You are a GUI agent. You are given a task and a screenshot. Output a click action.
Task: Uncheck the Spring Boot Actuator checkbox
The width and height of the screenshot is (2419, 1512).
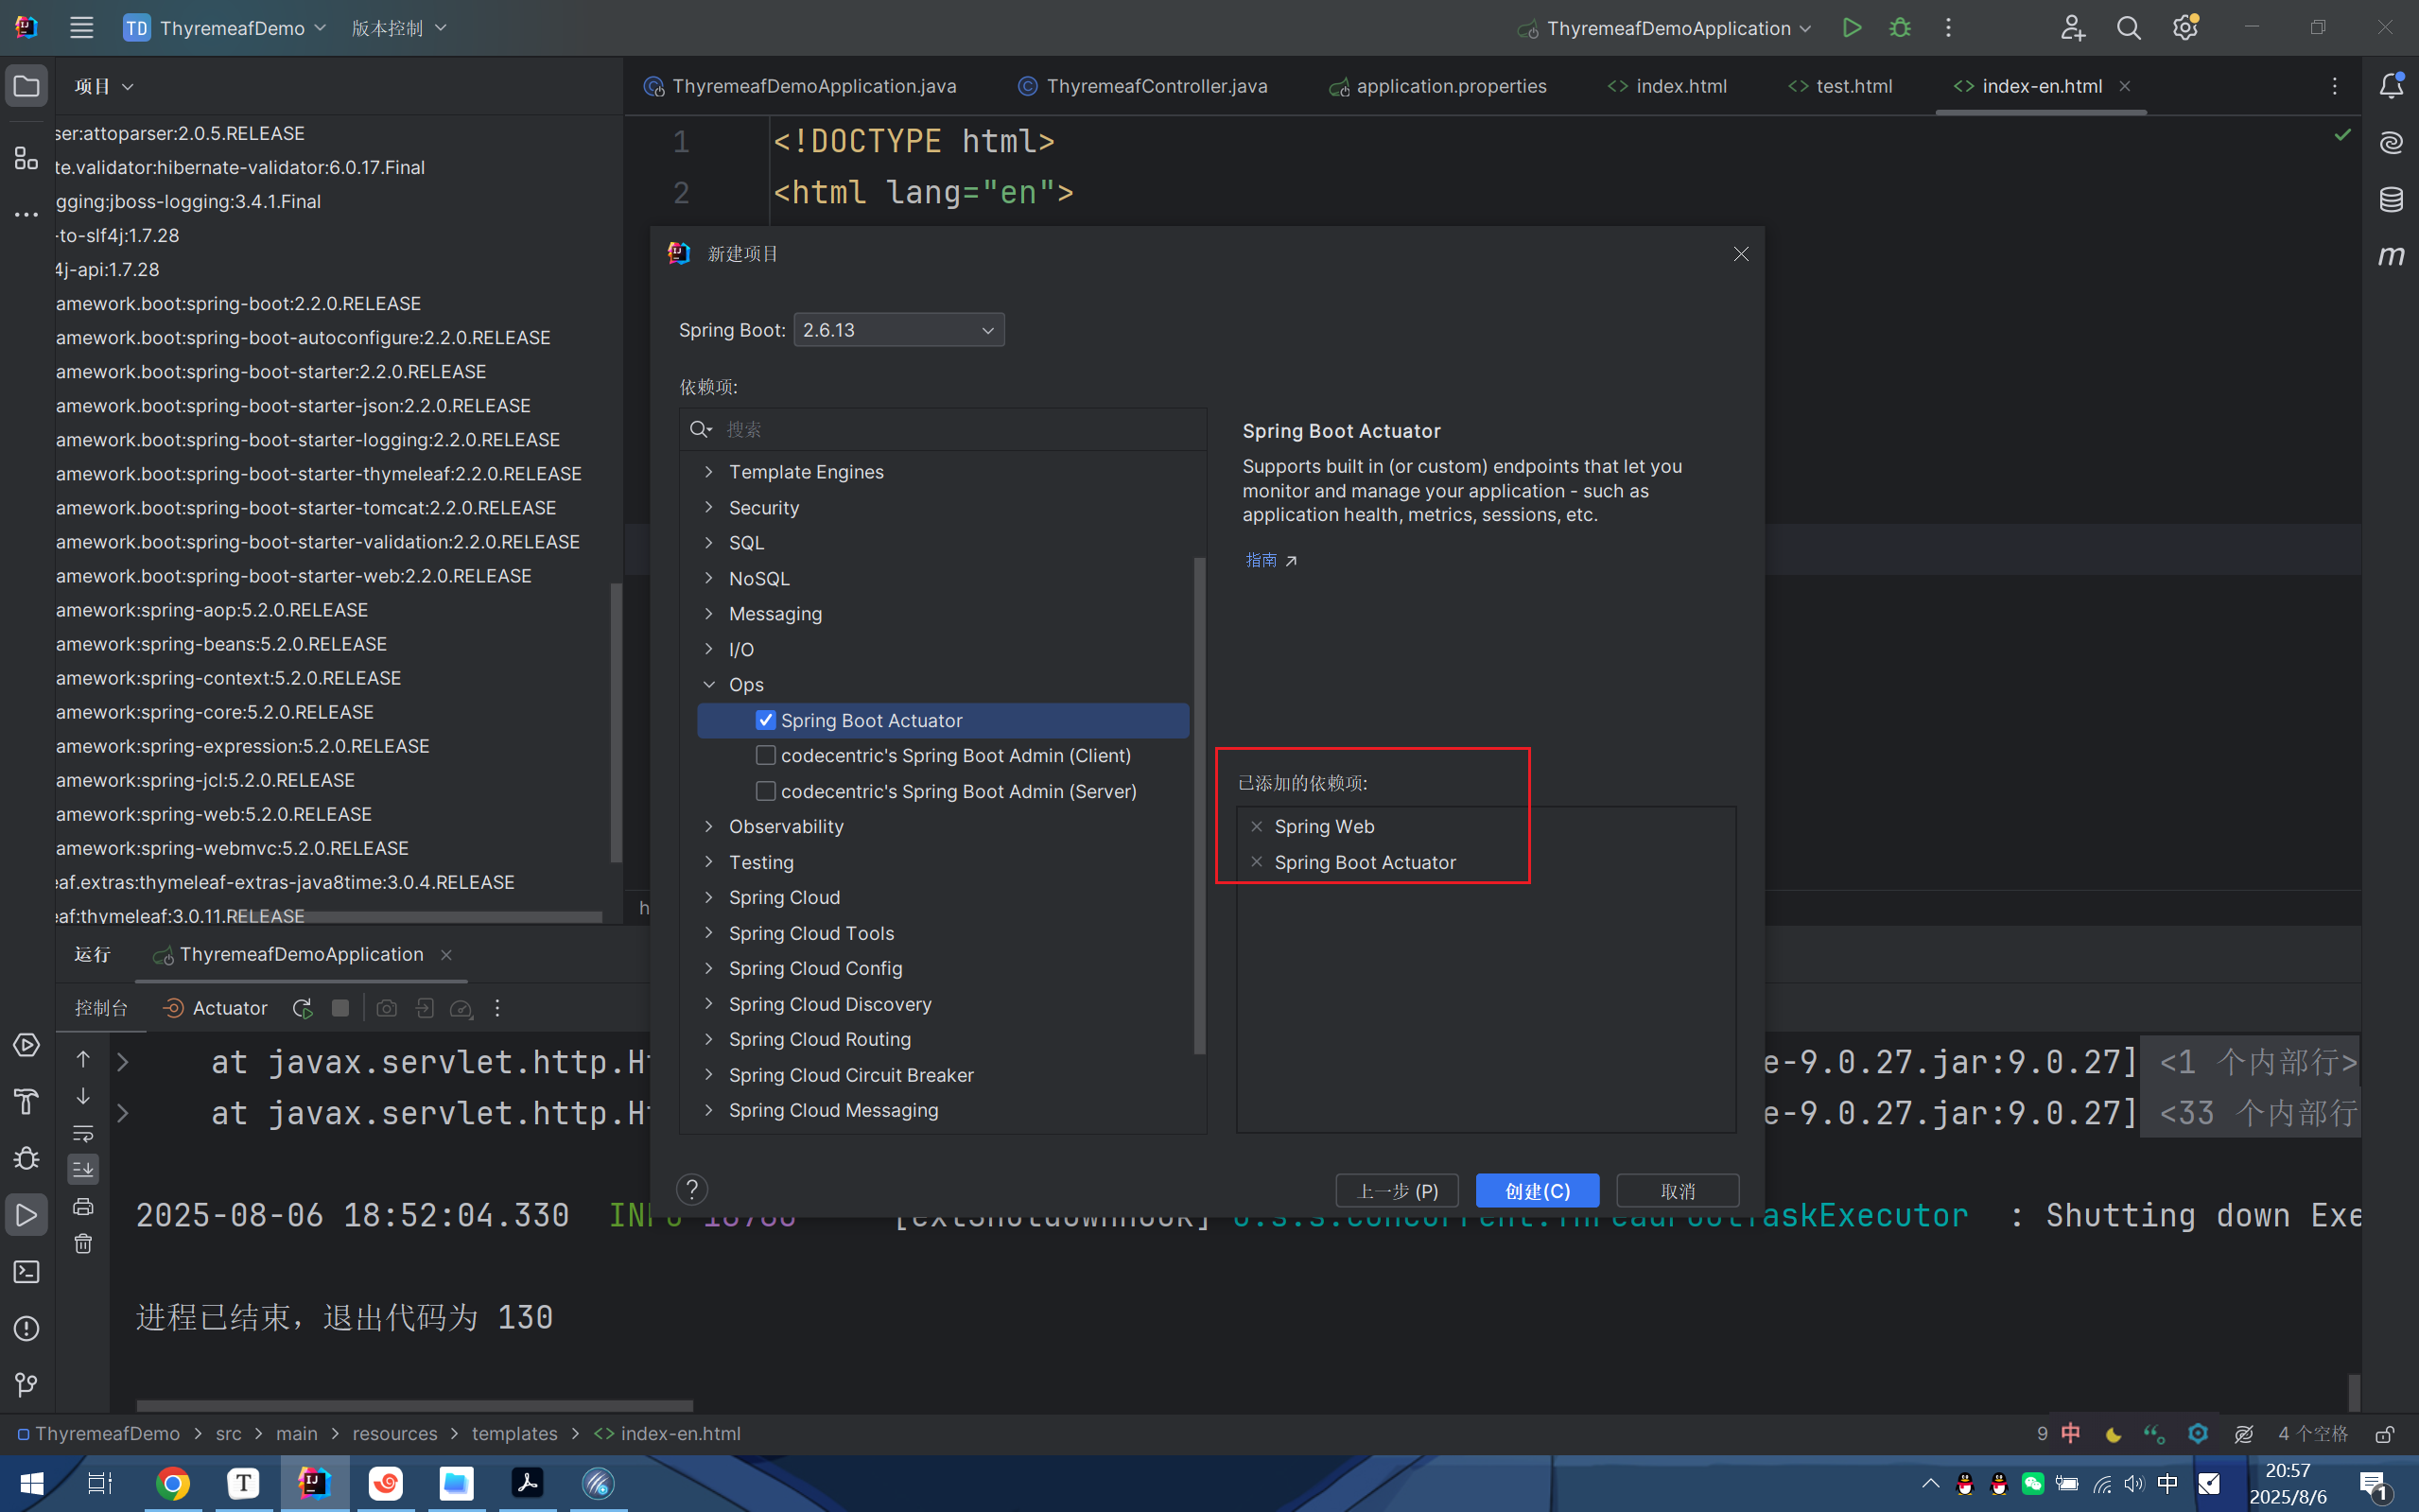tap(766, 720)
